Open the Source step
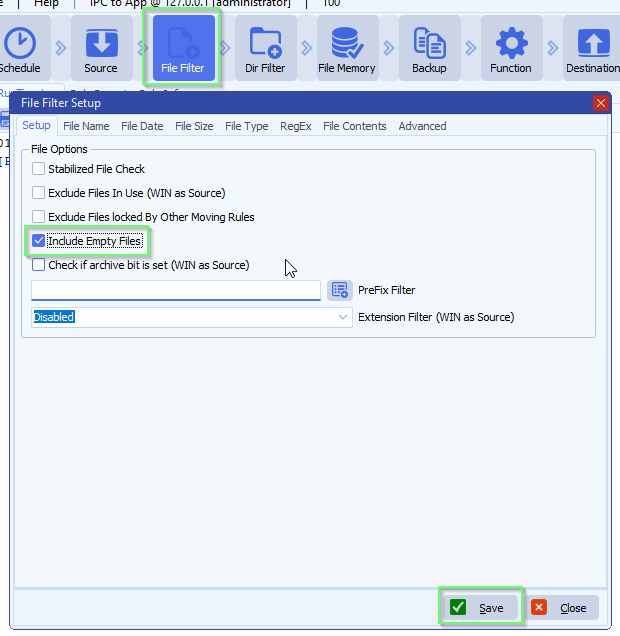 pyautogui.click(x=101, y=48)
